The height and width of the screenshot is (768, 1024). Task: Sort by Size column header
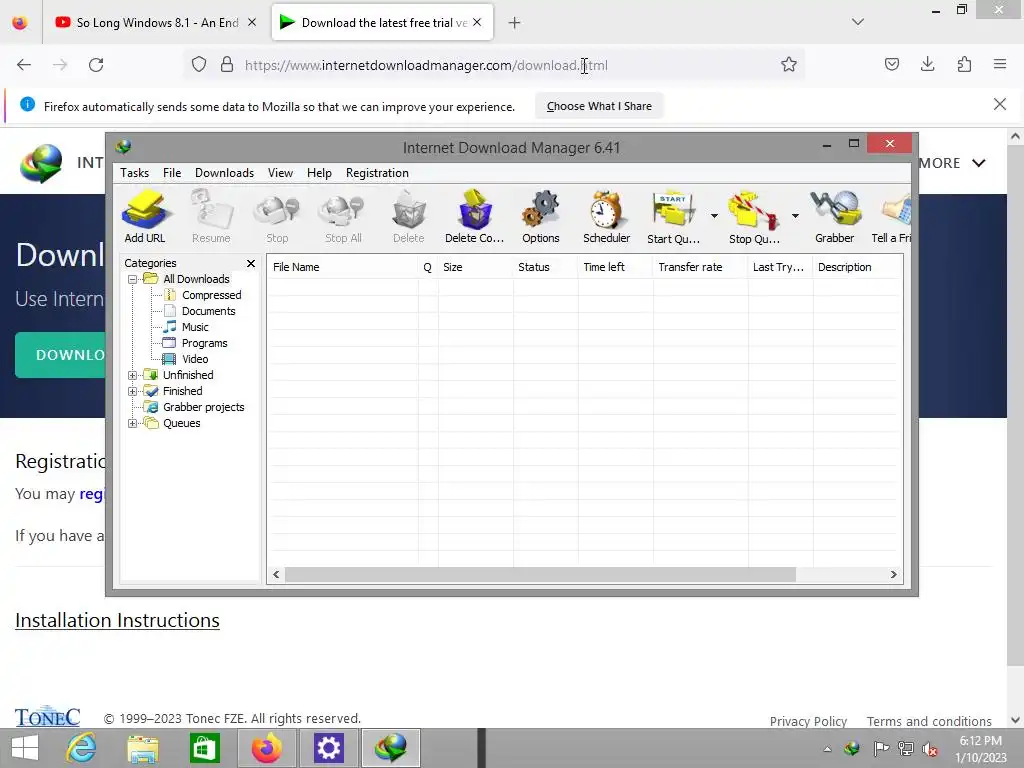475,267
